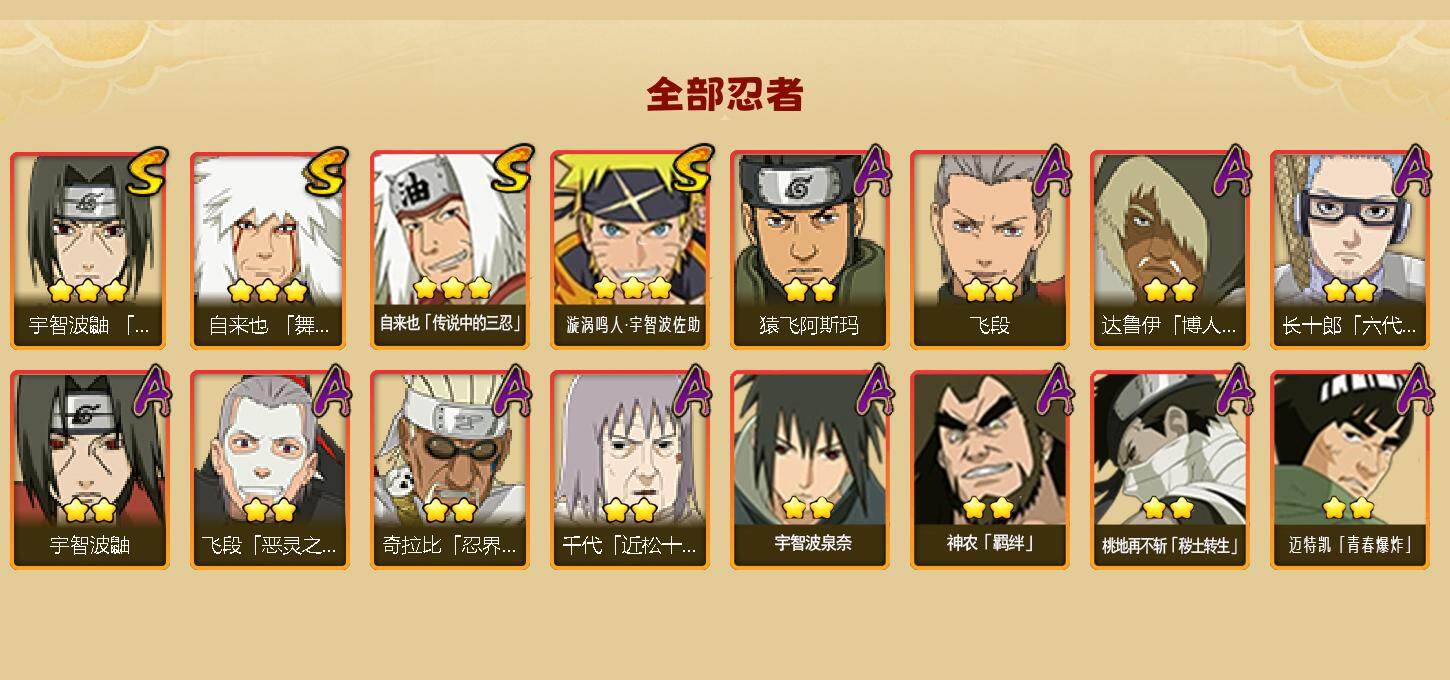The image size is (1450, 680).
Task: Select the 达鲁伊「博人...」 card
Action: coord(1169,250)
